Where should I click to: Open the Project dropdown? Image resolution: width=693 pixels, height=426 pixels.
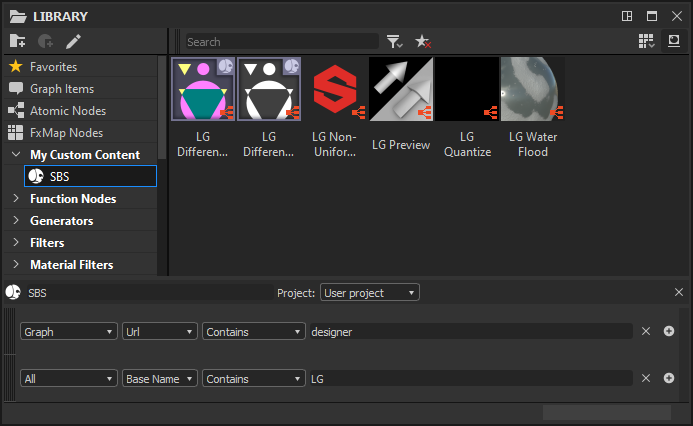[369, 293]
